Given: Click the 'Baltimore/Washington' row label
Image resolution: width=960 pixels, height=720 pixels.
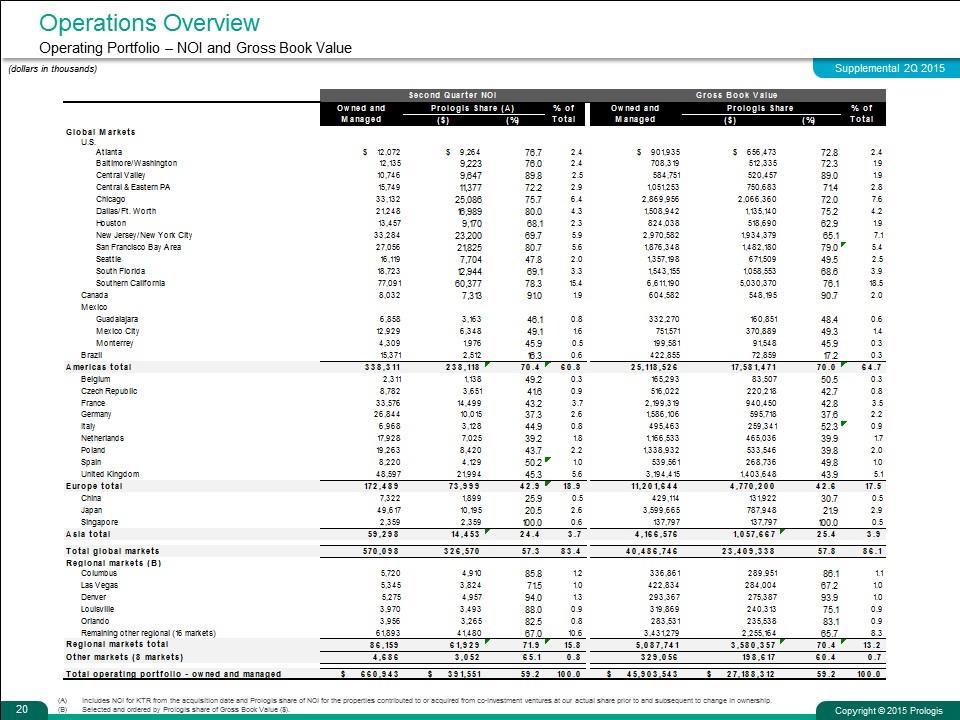Looking at the screenshot, I should click(137, 163).
